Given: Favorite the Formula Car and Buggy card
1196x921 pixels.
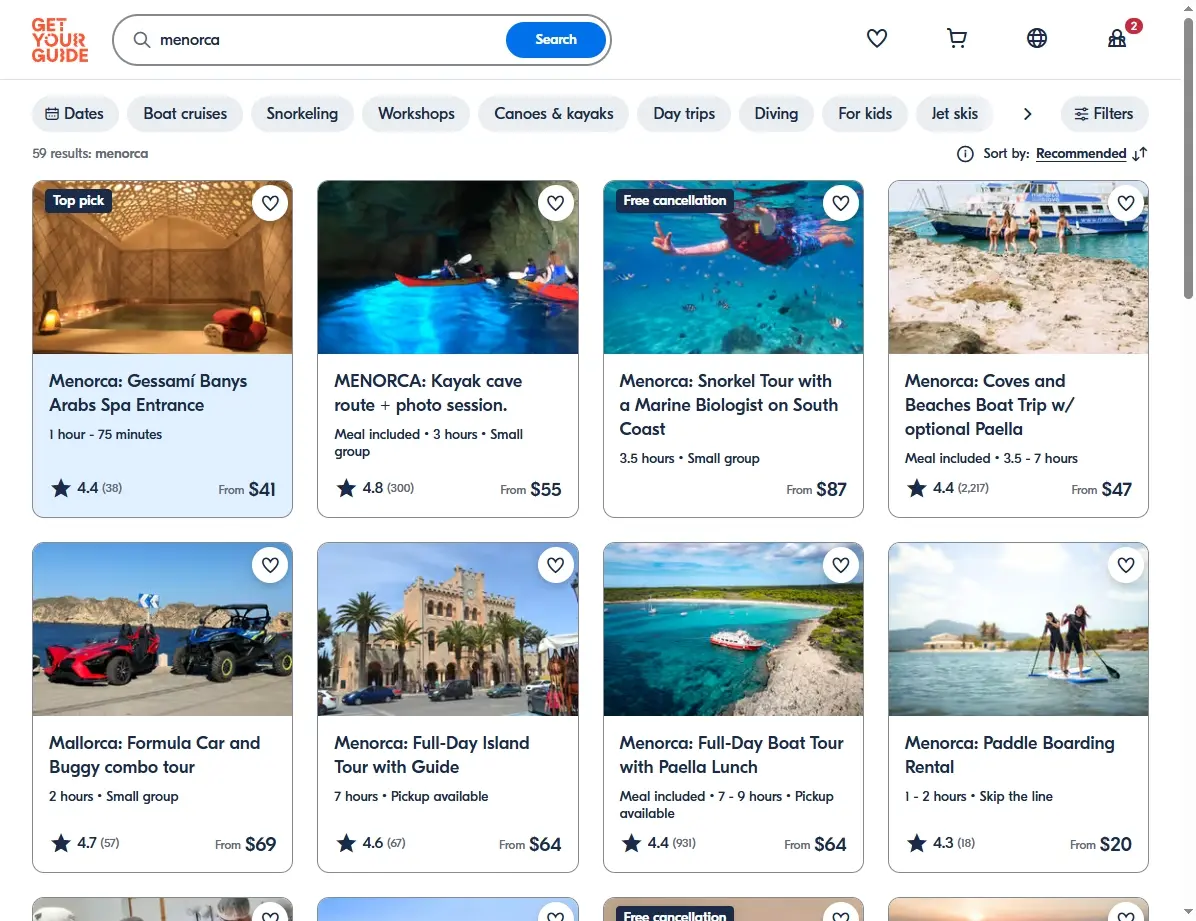Looking at the screenshot, I should [x=270, y=565].
